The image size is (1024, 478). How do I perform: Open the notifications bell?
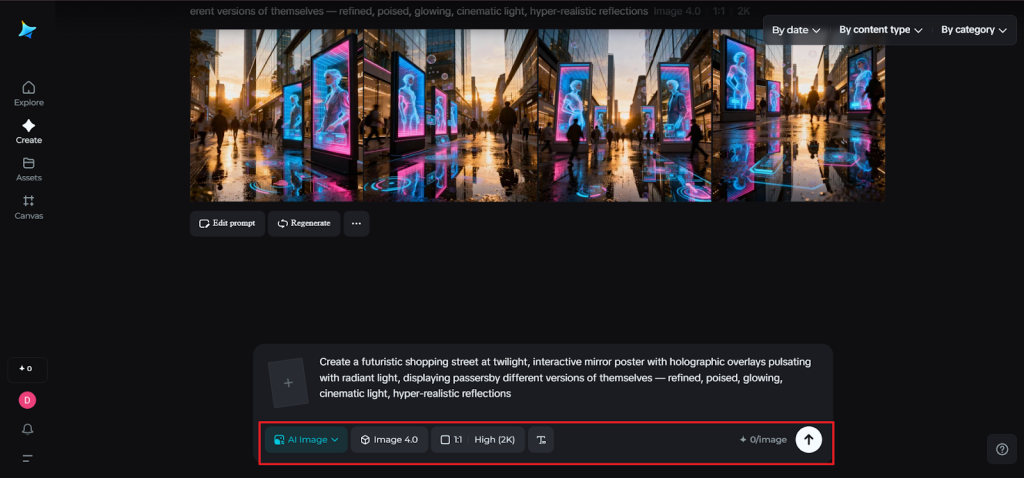click(28, 429)
